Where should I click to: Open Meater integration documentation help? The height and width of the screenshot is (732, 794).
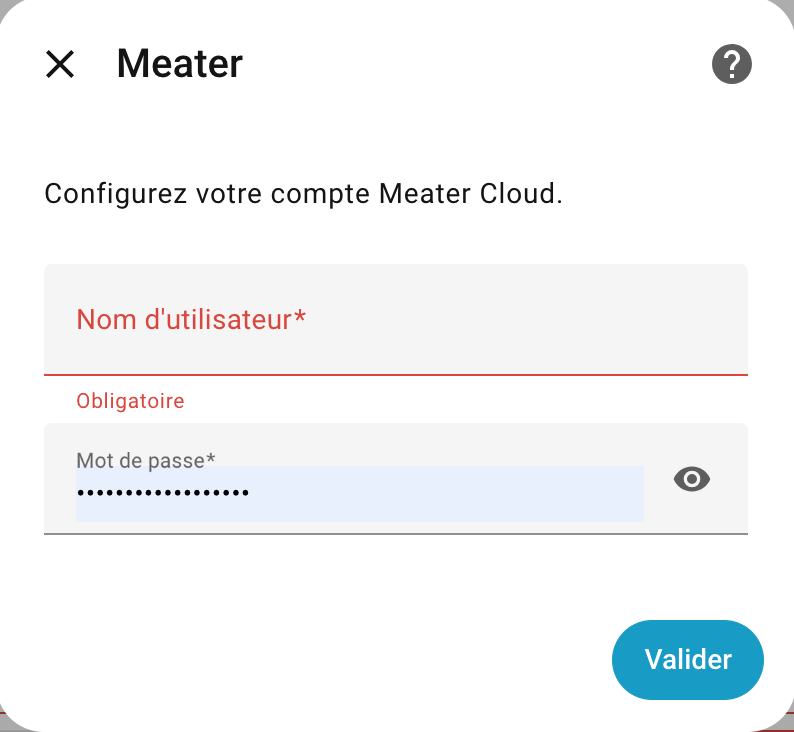731,65
